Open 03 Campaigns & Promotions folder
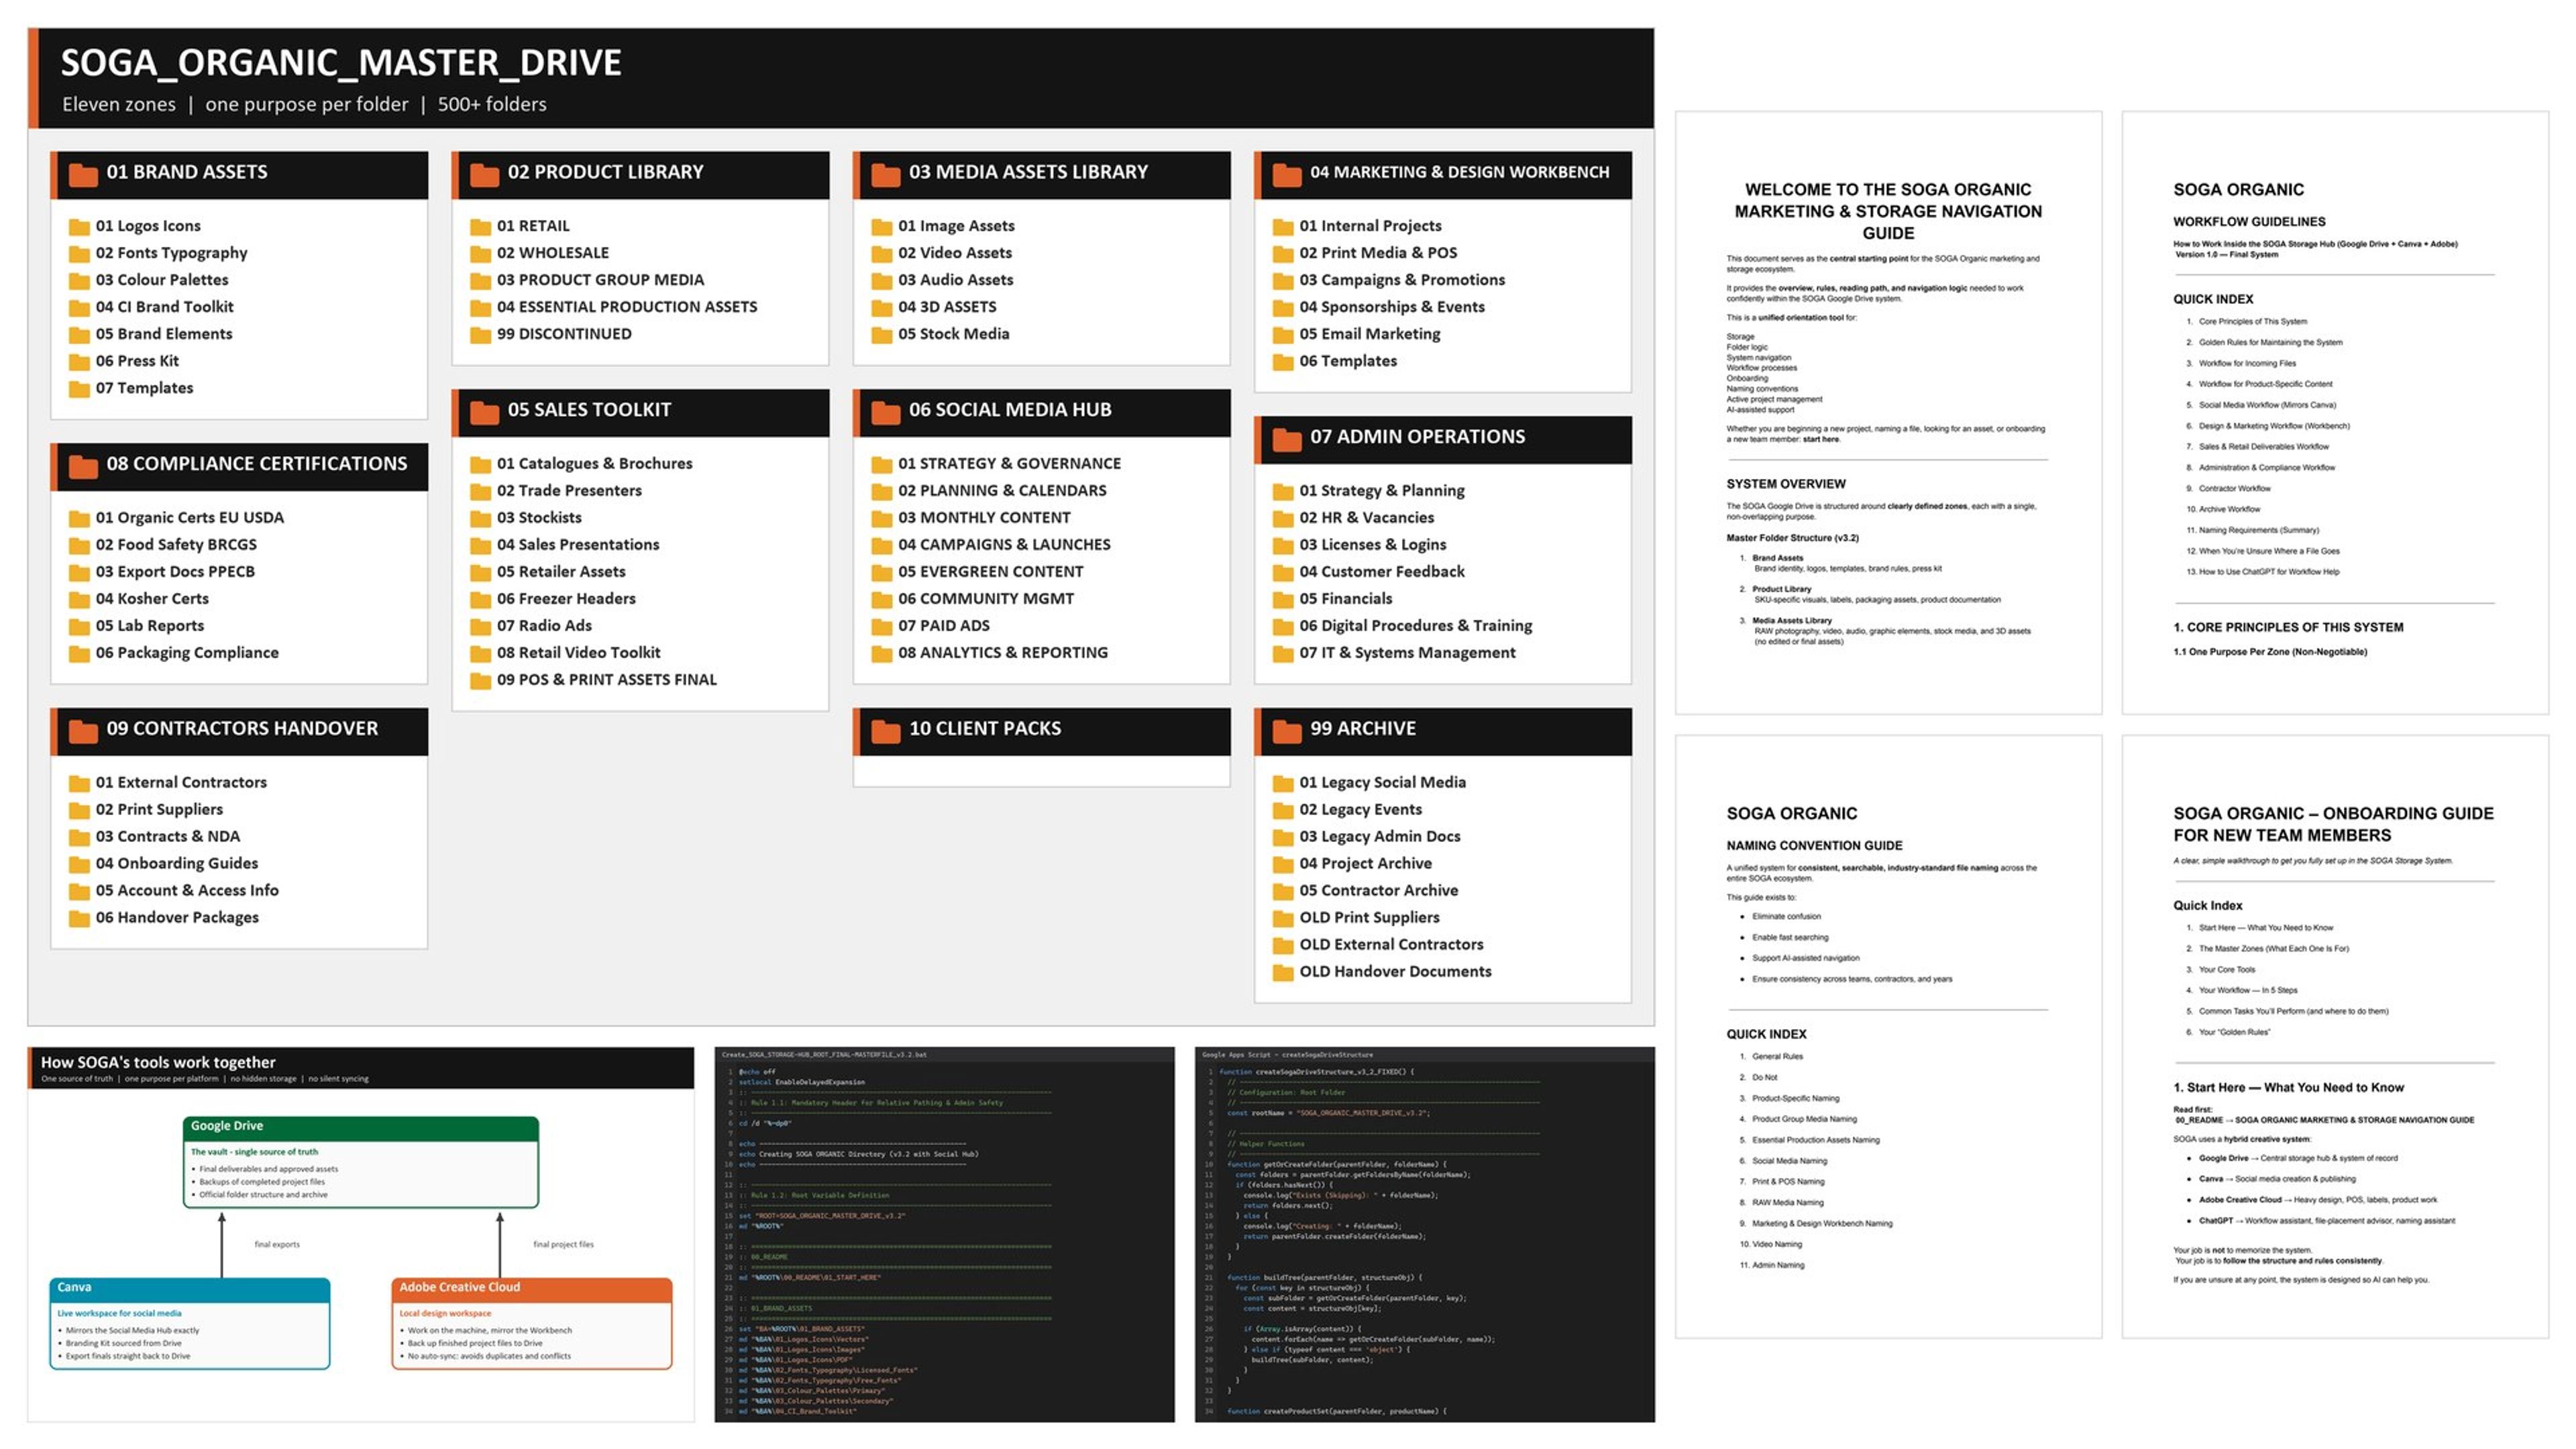 click(1389, 280)
